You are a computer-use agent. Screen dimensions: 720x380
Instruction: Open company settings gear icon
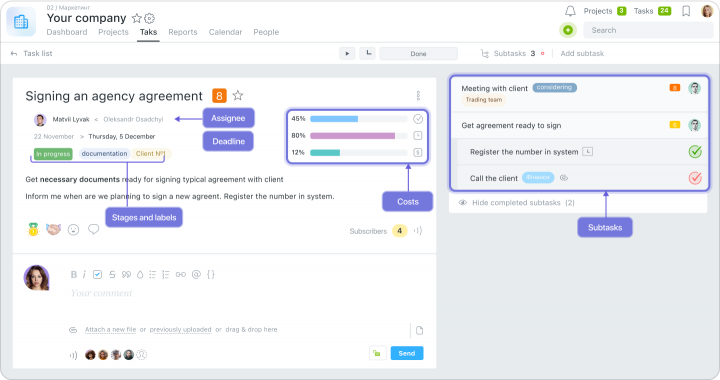pyautogui.click(x=149, y=18)
